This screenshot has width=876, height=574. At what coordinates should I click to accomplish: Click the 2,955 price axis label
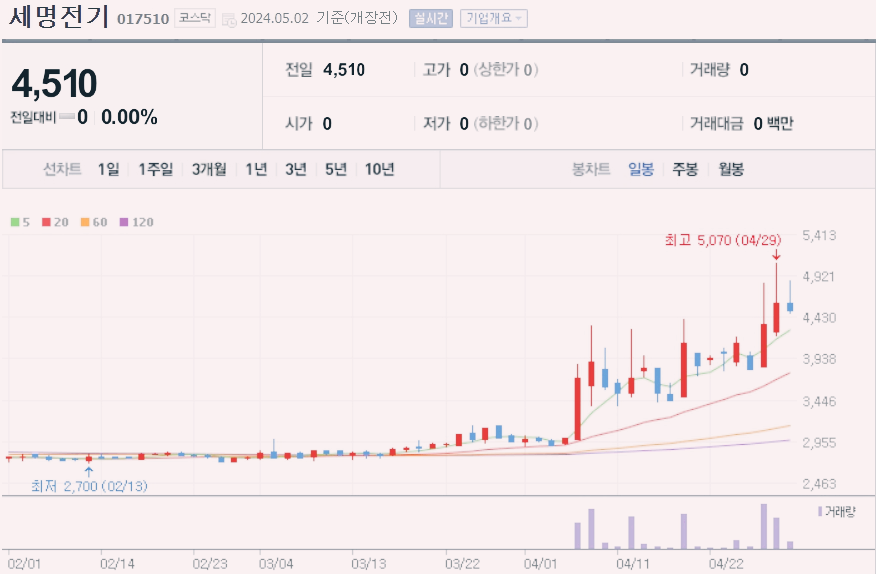820,443
